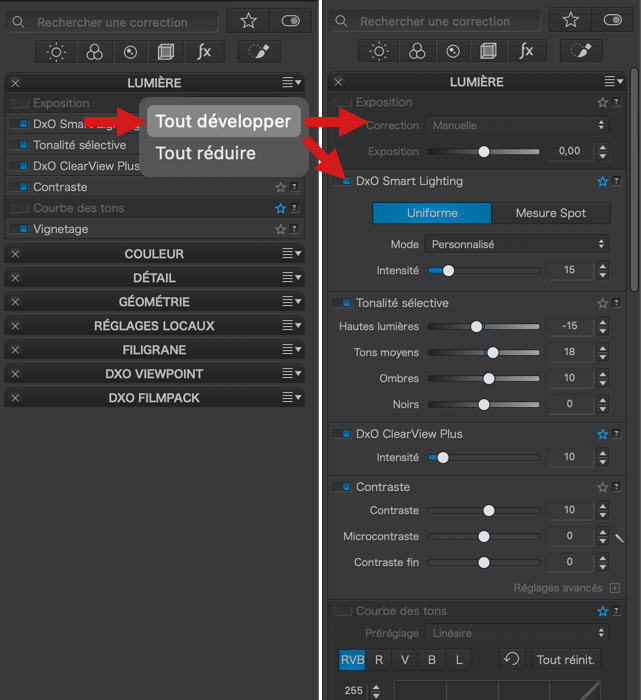The width and height of the screenshot is (641, 700).
Task: Toggle Vignetage correction in left panel
Action: point(20,229)
